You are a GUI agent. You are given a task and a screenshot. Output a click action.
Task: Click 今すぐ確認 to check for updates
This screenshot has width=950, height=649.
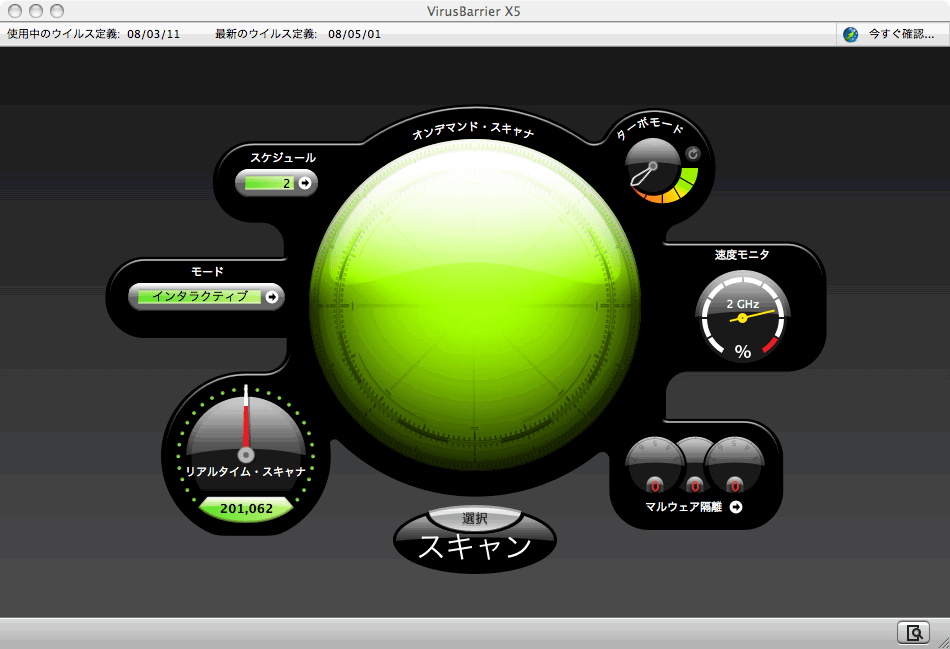901,35
